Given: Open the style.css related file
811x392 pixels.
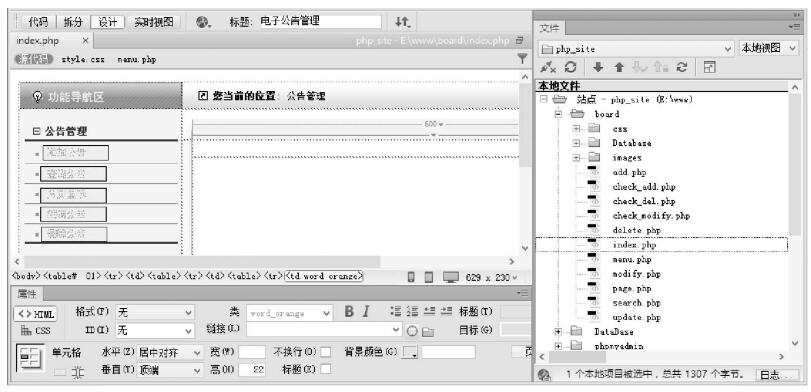Looking at the screenshot, I should tap(83, 59).
